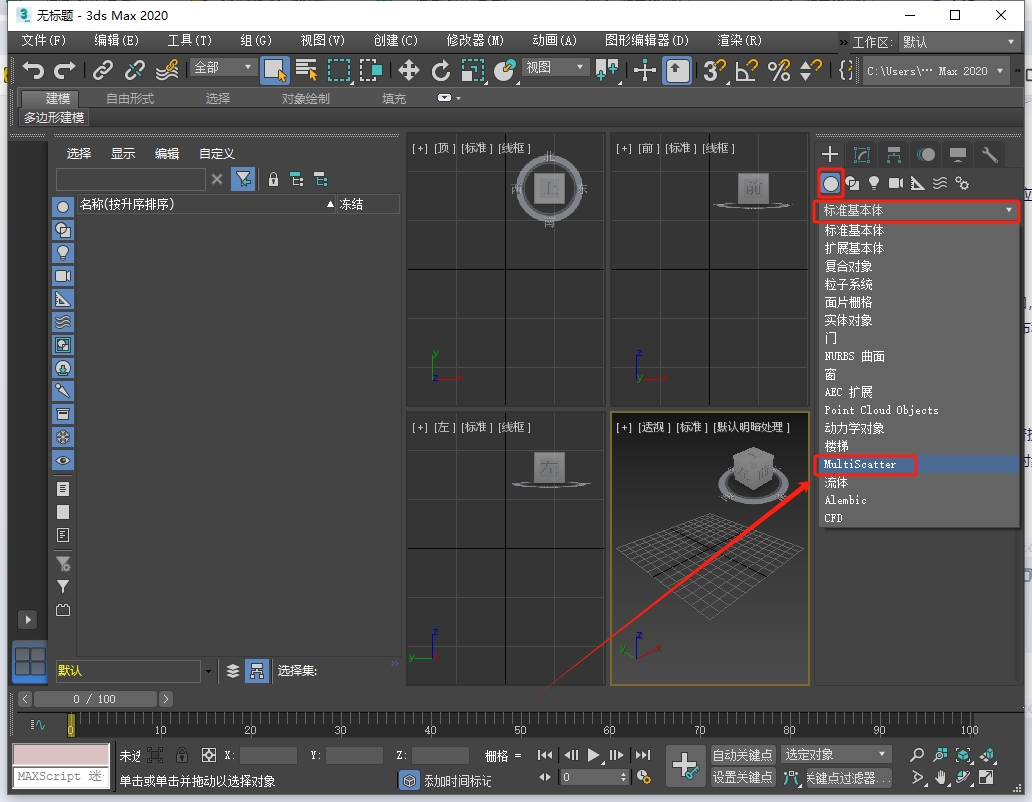
Task: Open the selection filter dropdown showing 全部
Action: (222, 66)
